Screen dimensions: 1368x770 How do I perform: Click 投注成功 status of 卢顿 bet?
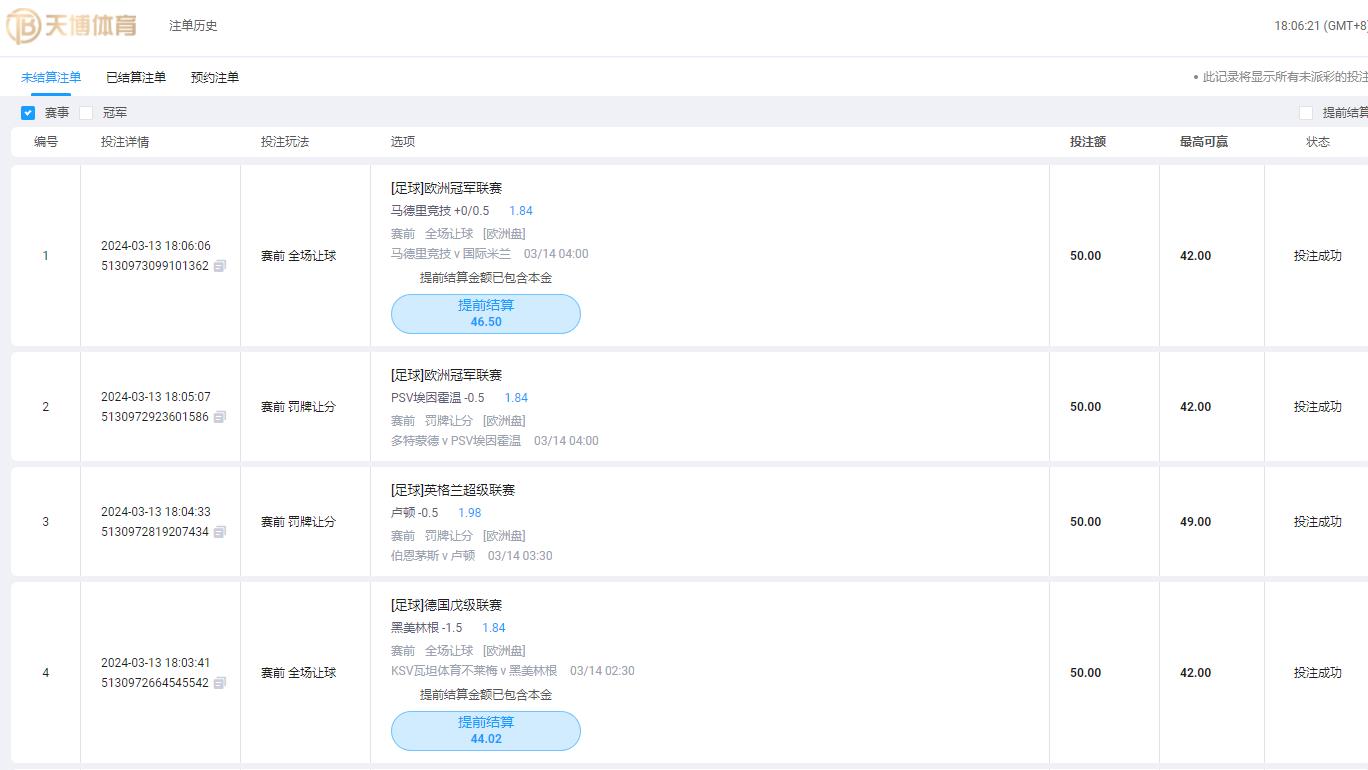[1318, 522]
